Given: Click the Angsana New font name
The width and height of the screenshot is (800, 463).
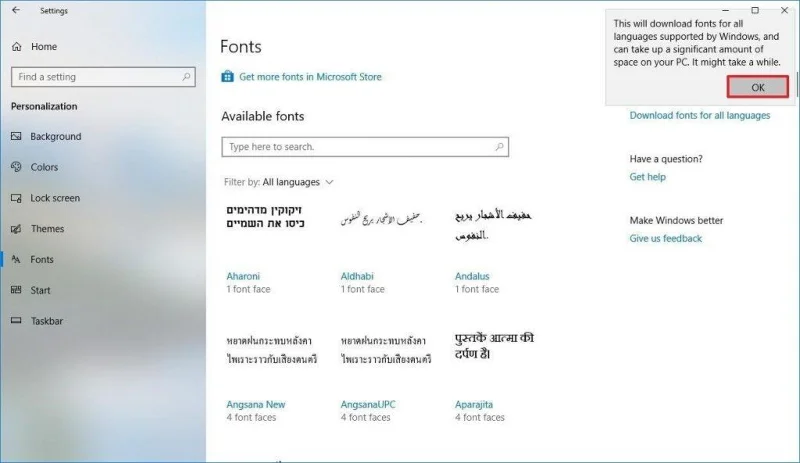Looking at the screenshot, I should coord(256,404).
